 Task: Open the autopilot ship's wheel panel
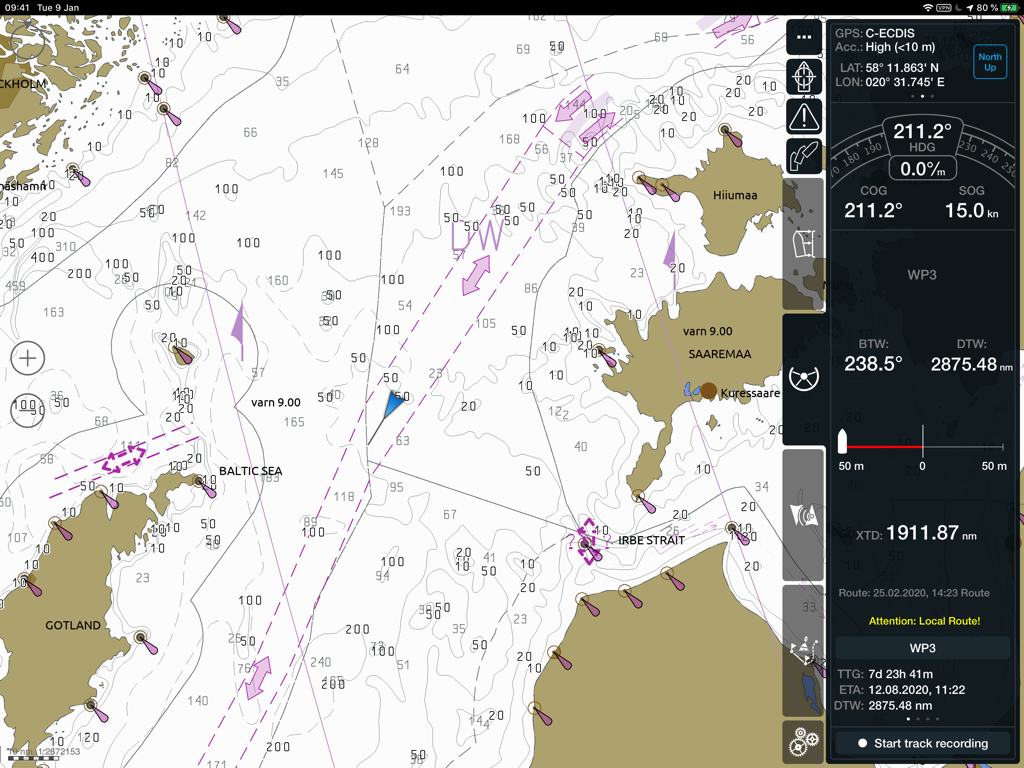(803, 378)
